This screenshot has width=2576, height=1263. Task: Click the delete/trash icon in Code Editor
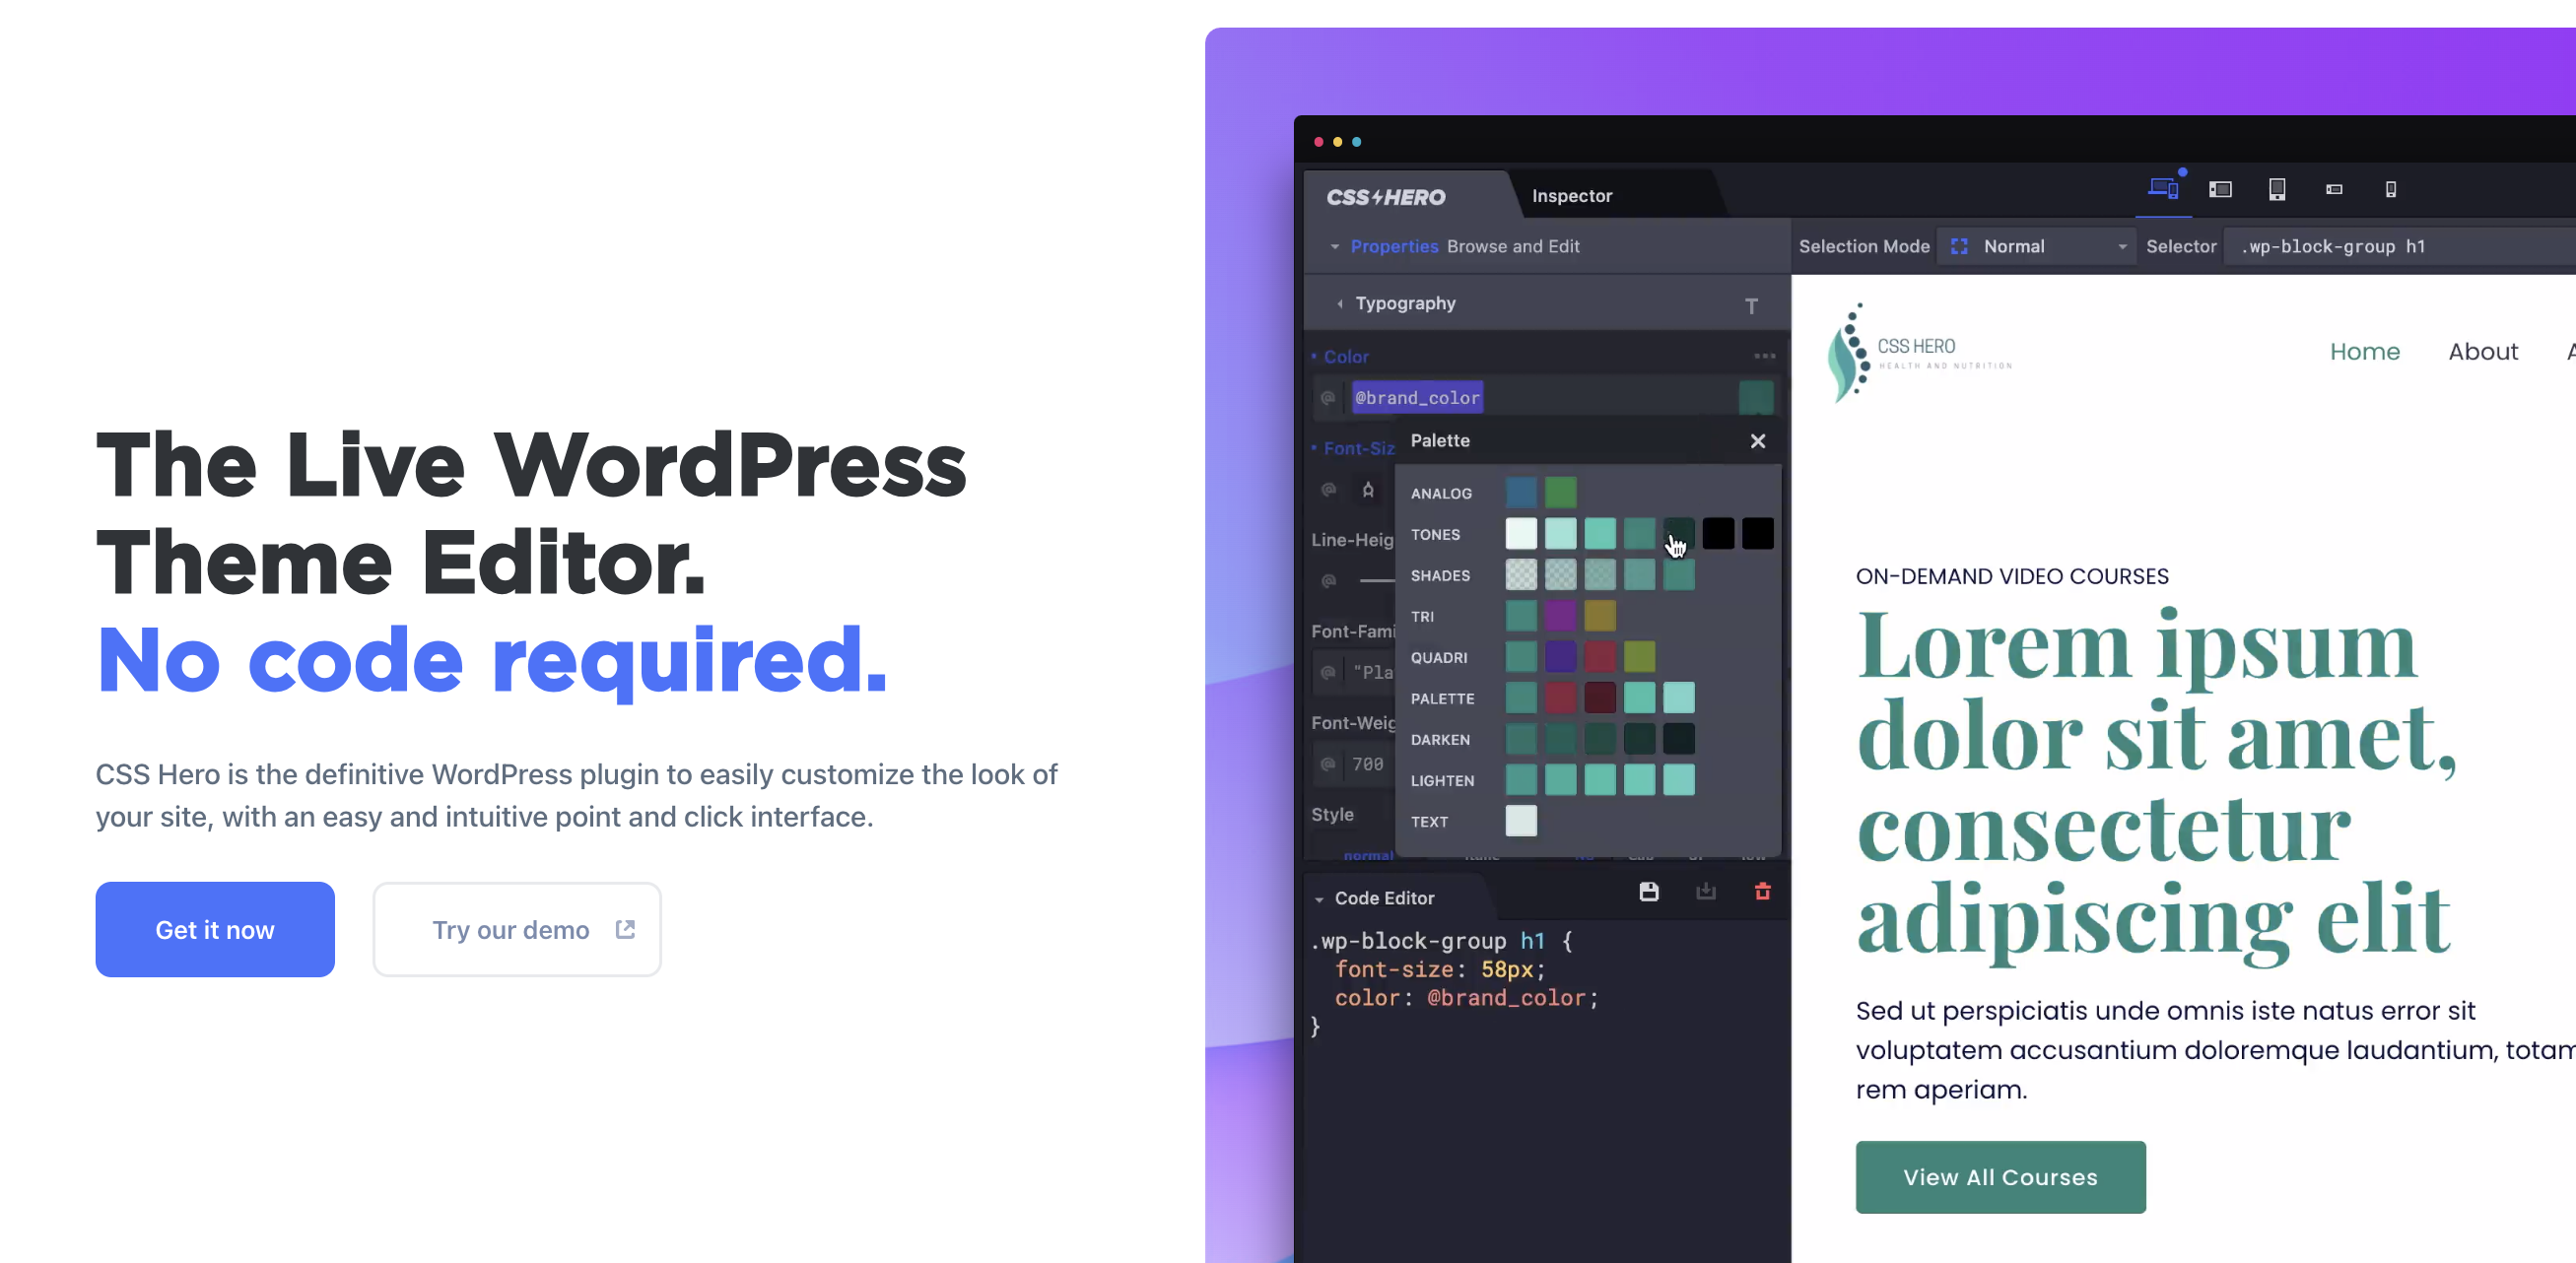pos(1763,892)
